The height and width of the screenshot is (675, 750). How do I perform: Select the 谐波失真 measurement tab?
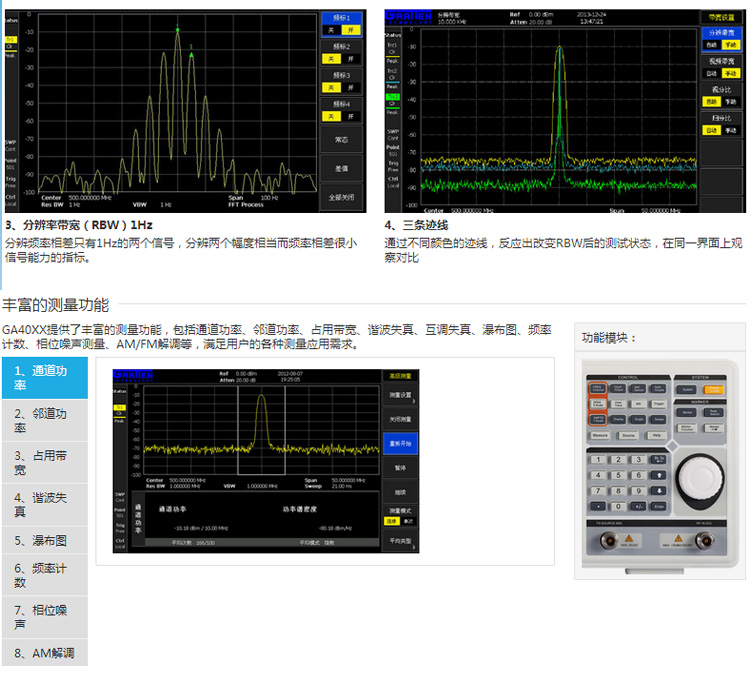[44, 504]
